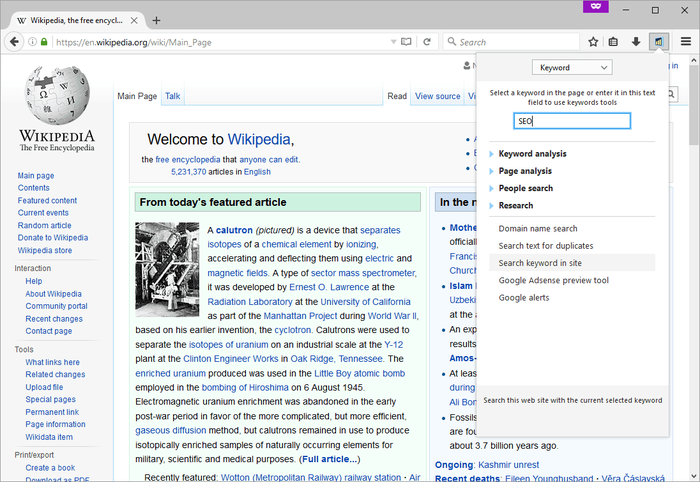Click Donate to Wikipedia
This screenshot has height=482, width=700.
click(x=53, y=238)
